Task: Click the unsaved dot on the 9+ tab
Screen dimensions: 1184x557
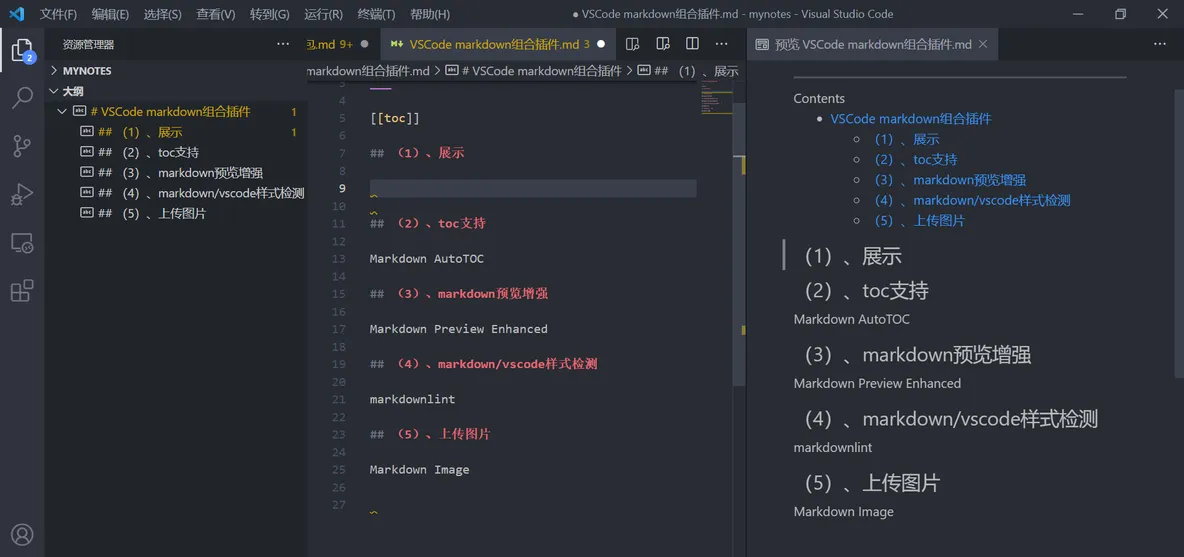Action: [x=365, y=45]
